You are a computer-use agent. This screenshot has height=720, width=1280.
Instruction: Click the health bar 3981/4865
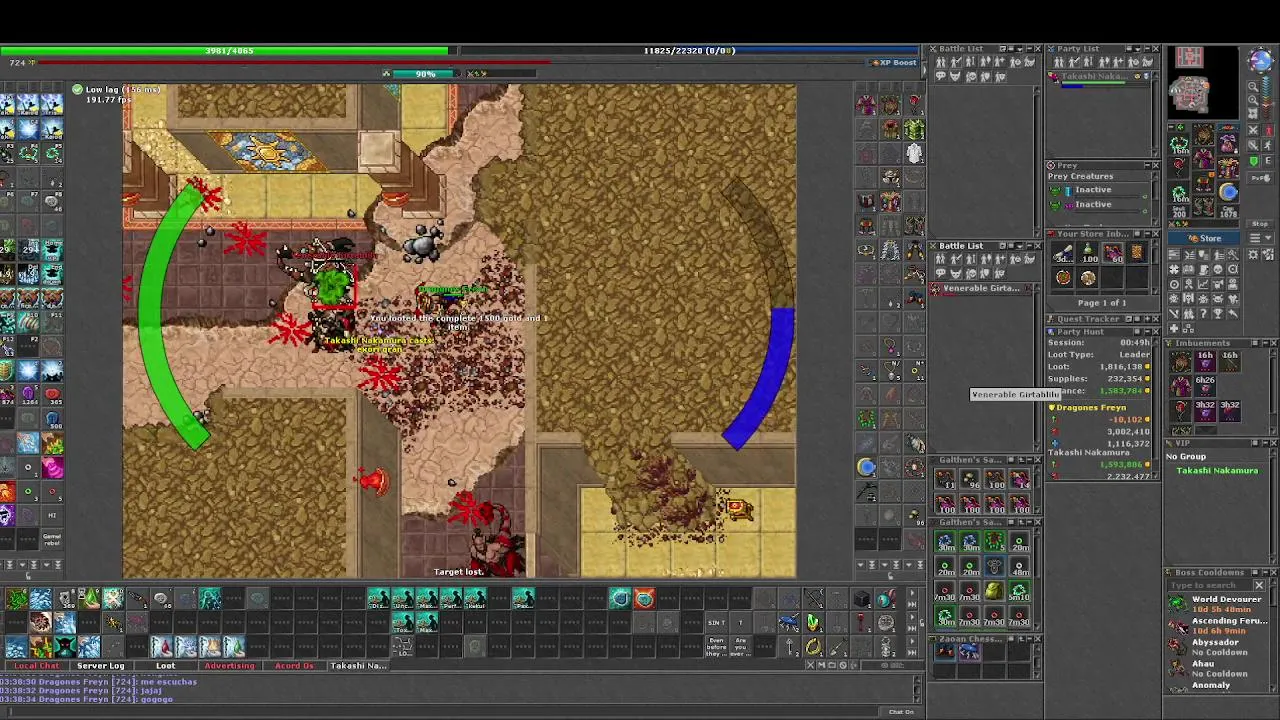(229, 50)
